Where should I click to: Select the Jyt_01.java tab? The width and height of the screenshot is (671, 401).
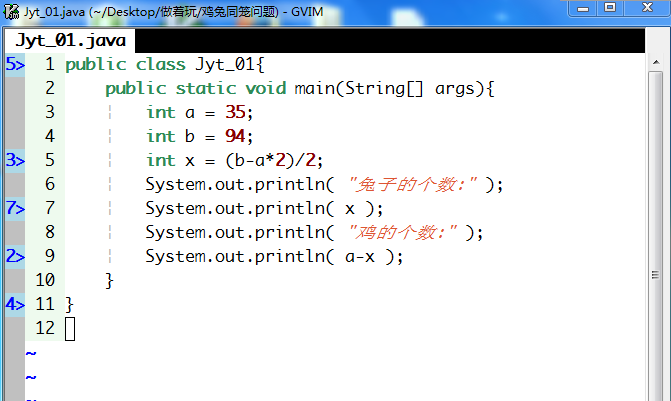coord(70,41)
